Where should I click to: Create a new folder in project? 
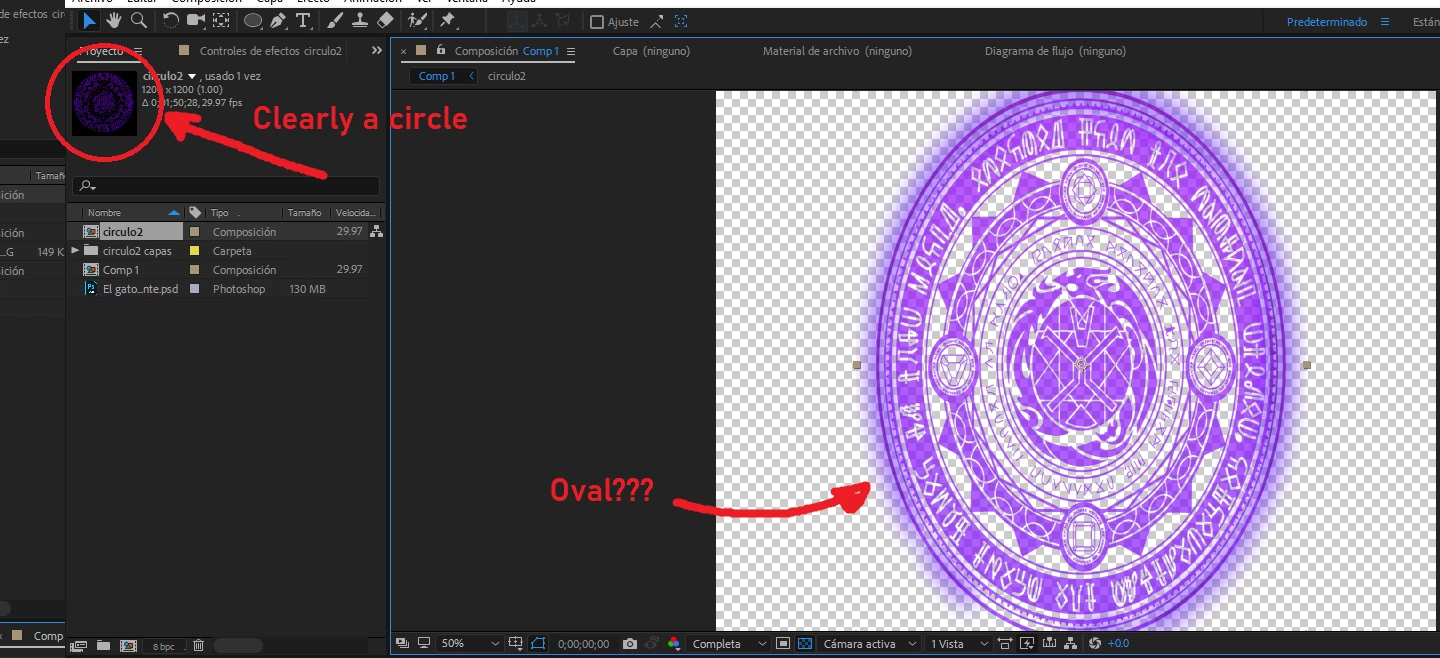pos(104,646)
